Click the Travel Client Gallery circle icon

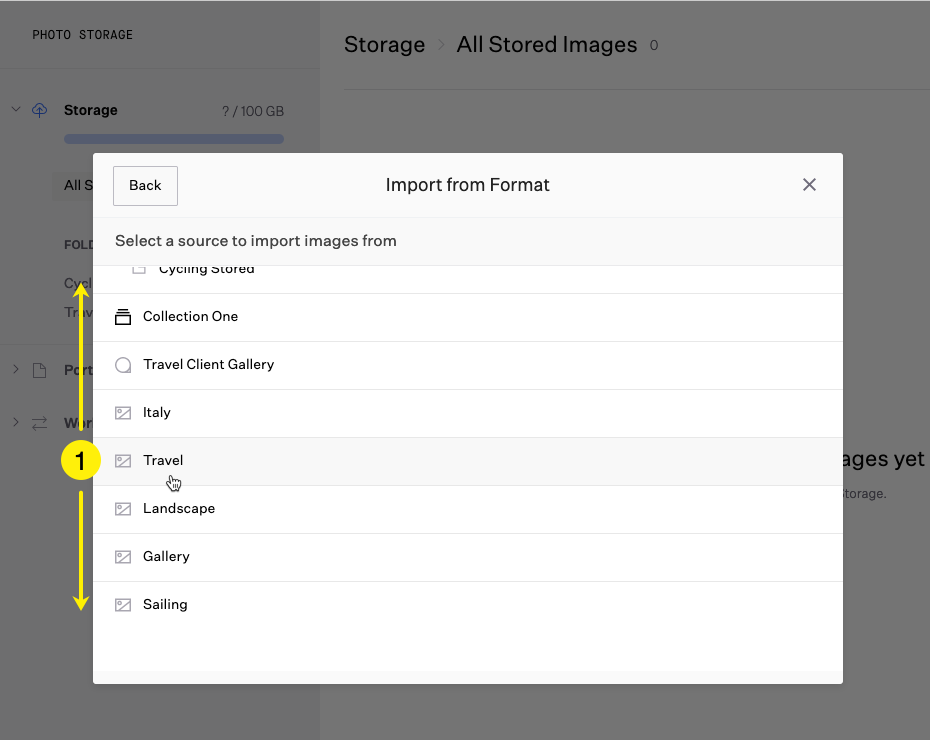click(x=123, y=365)
